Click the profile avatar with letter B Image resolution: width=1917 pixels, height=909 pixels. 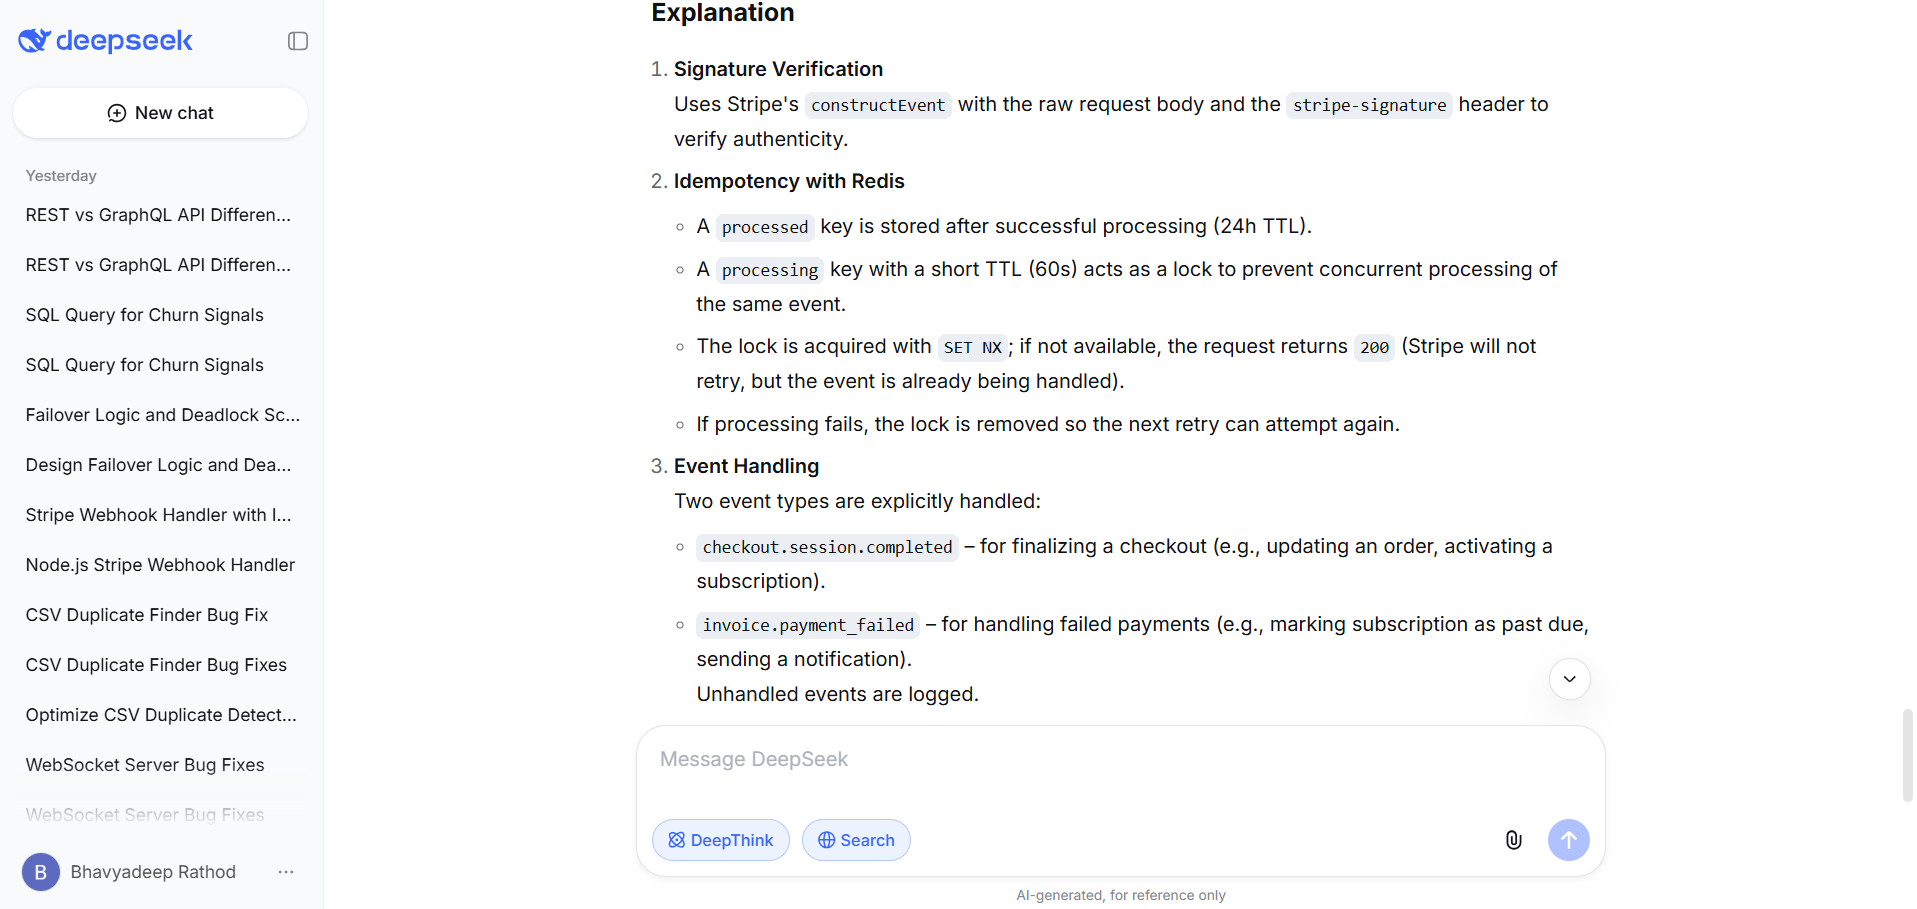[40, 872]
